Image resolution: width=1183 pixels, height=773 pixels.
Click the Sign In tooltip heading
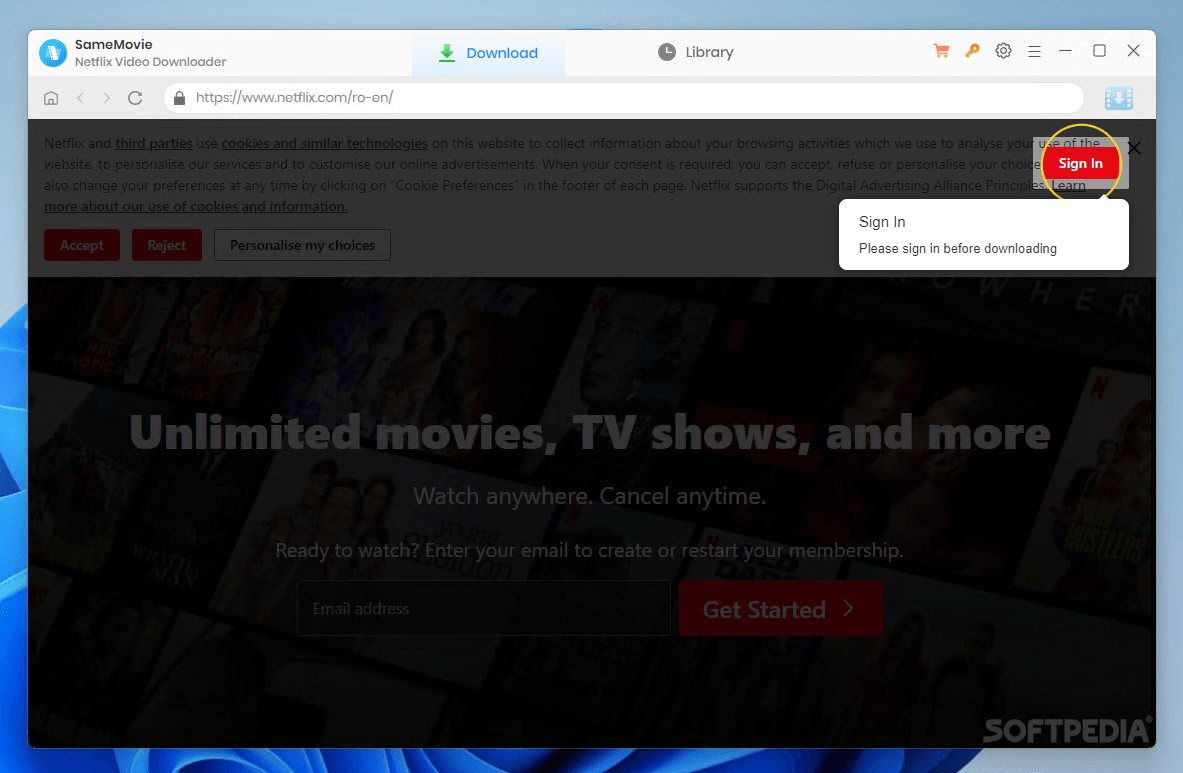[882, 222]
